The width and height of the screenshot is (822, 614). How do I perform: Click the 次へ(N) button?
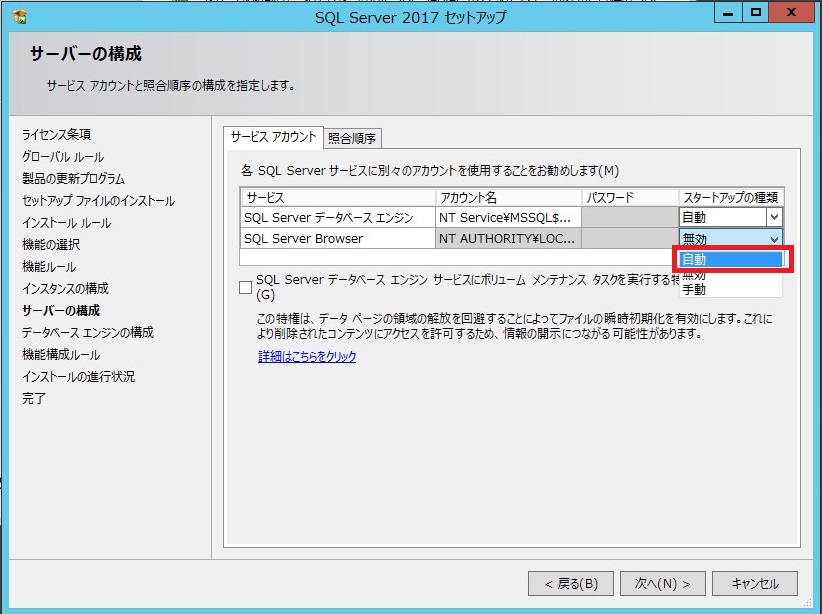pyautogui.click(x=663, y=583)
